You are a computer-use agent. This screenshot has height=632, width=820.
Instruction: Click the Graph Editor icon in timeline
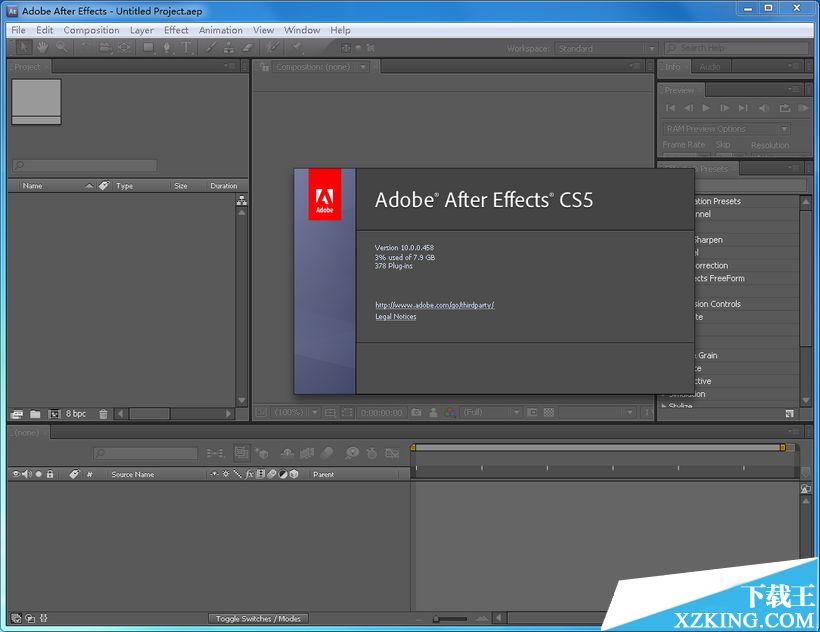tap(392, 453)
